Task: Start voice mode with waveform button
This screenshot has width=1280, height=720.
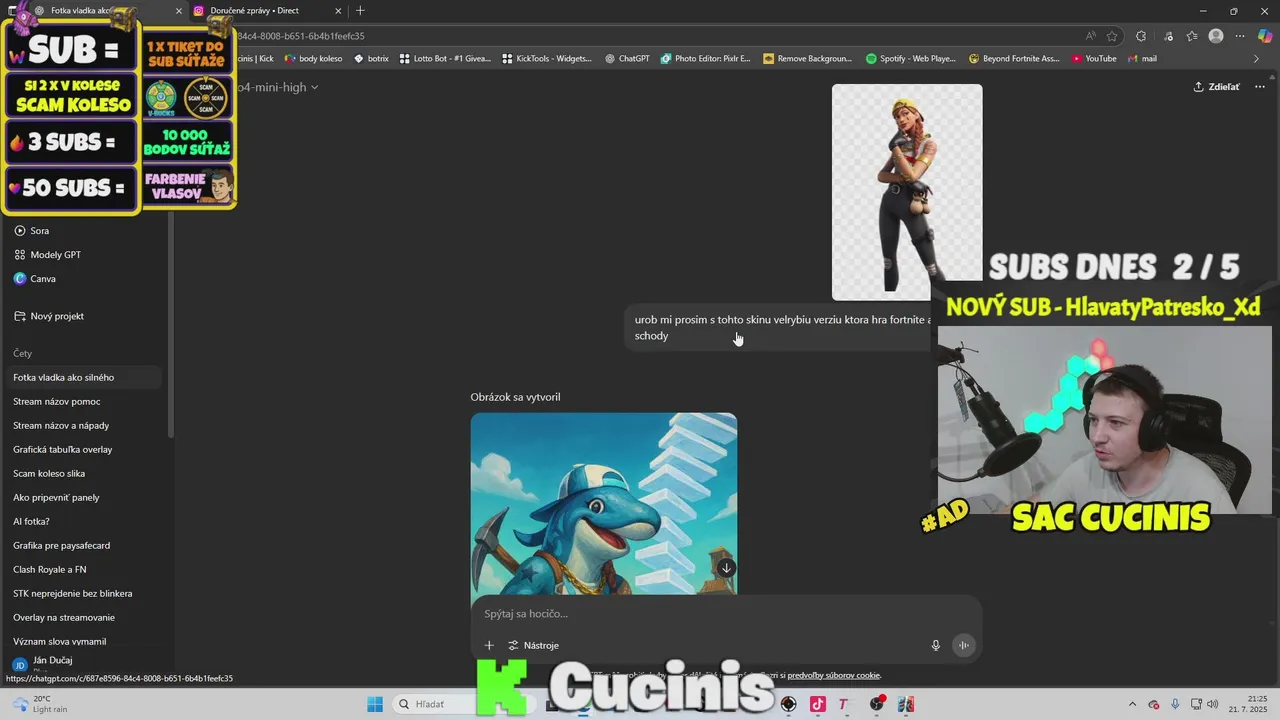Action: pyautogui.click(x=963, y=645)
